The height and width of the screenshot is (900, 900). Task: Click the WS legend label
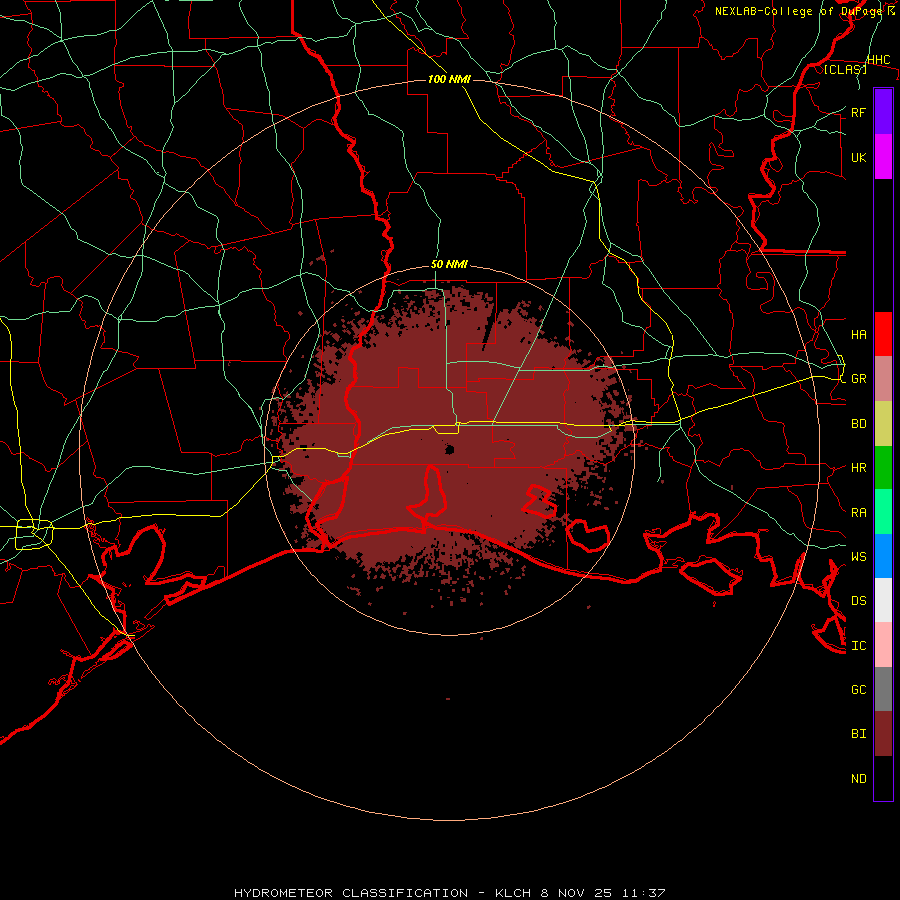(x=858, y=556)
